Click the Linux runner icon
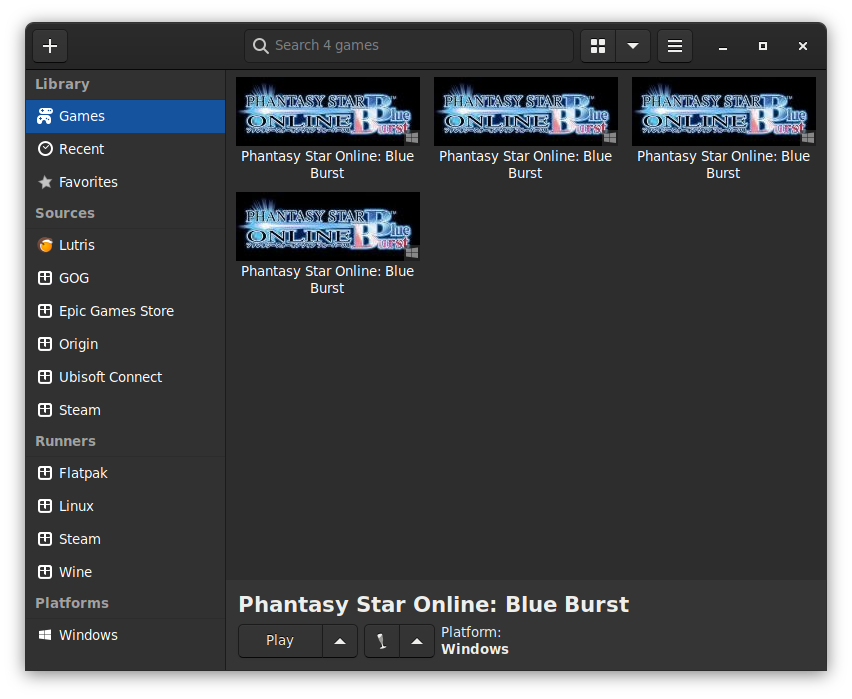Image resolution: width=852 pixels, height=699 pixels. (45, 506)
